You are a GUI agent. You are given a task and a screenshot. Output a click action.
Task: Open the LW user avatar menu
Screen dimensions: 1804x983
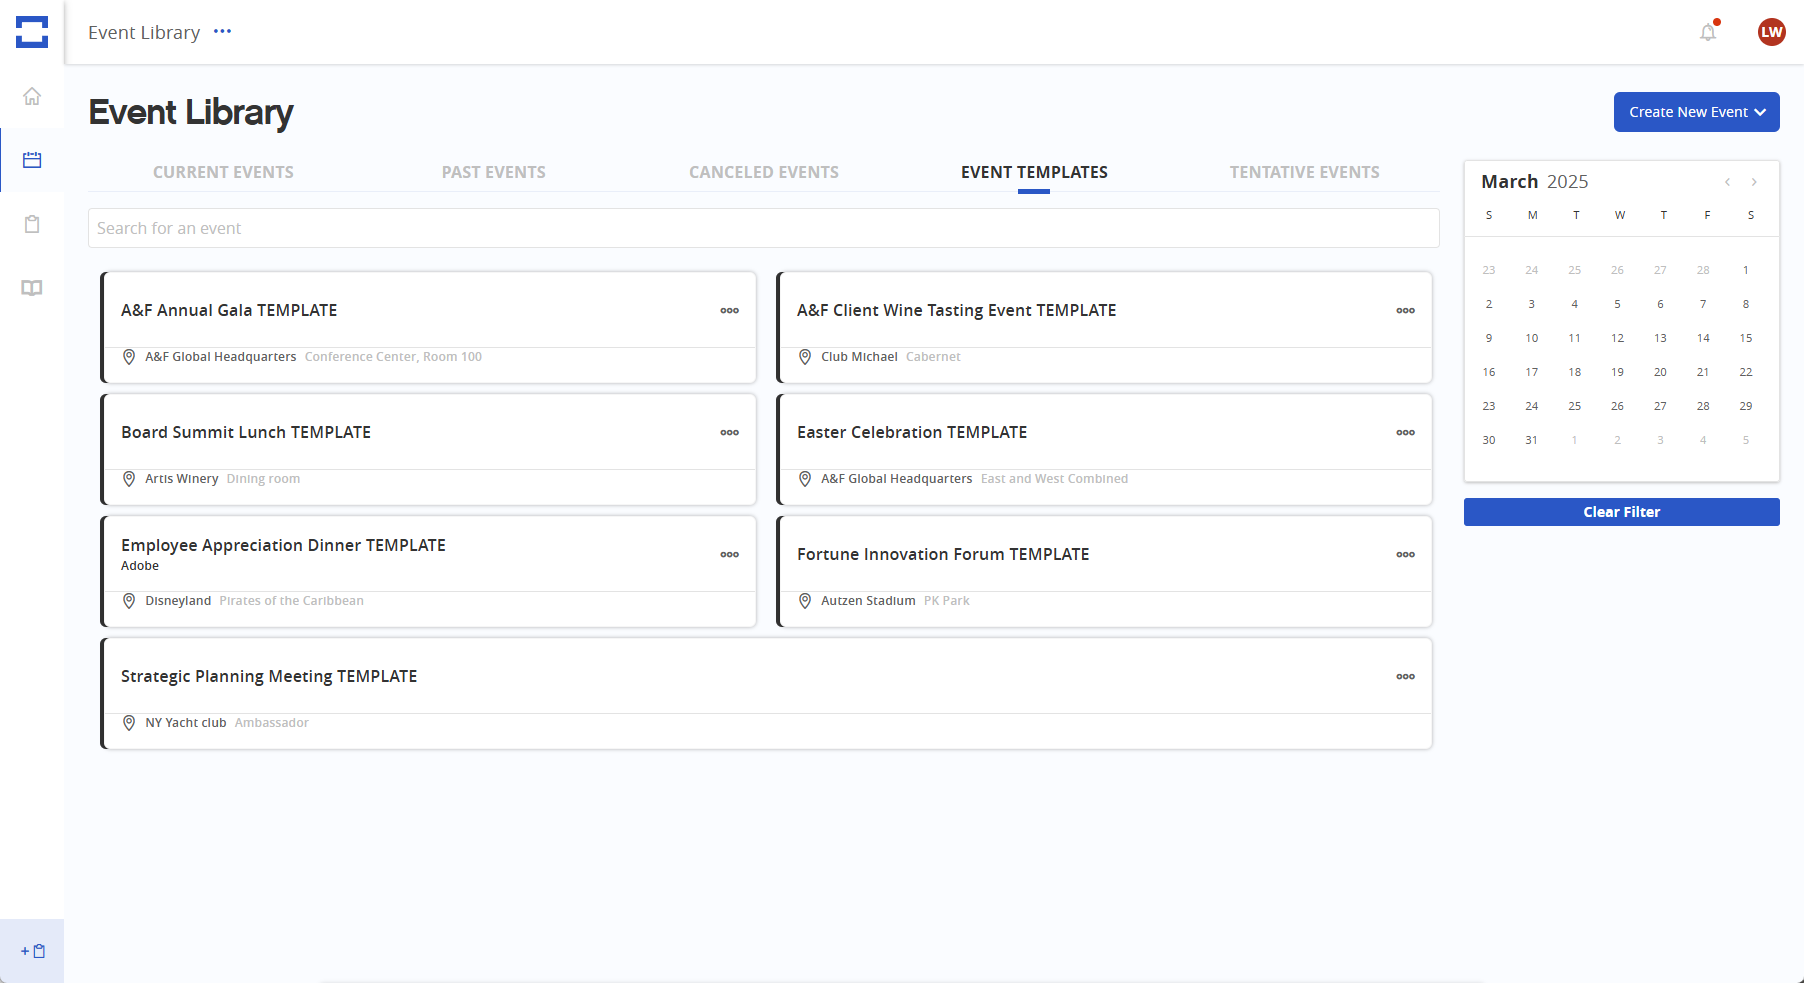pos(1771,32)
